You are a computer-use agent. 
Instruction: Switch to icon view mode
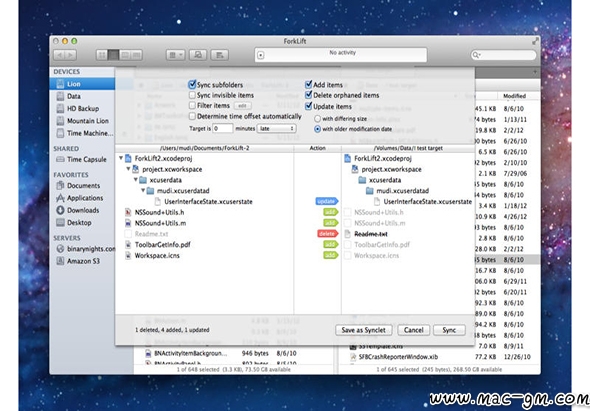coord(102,55)
